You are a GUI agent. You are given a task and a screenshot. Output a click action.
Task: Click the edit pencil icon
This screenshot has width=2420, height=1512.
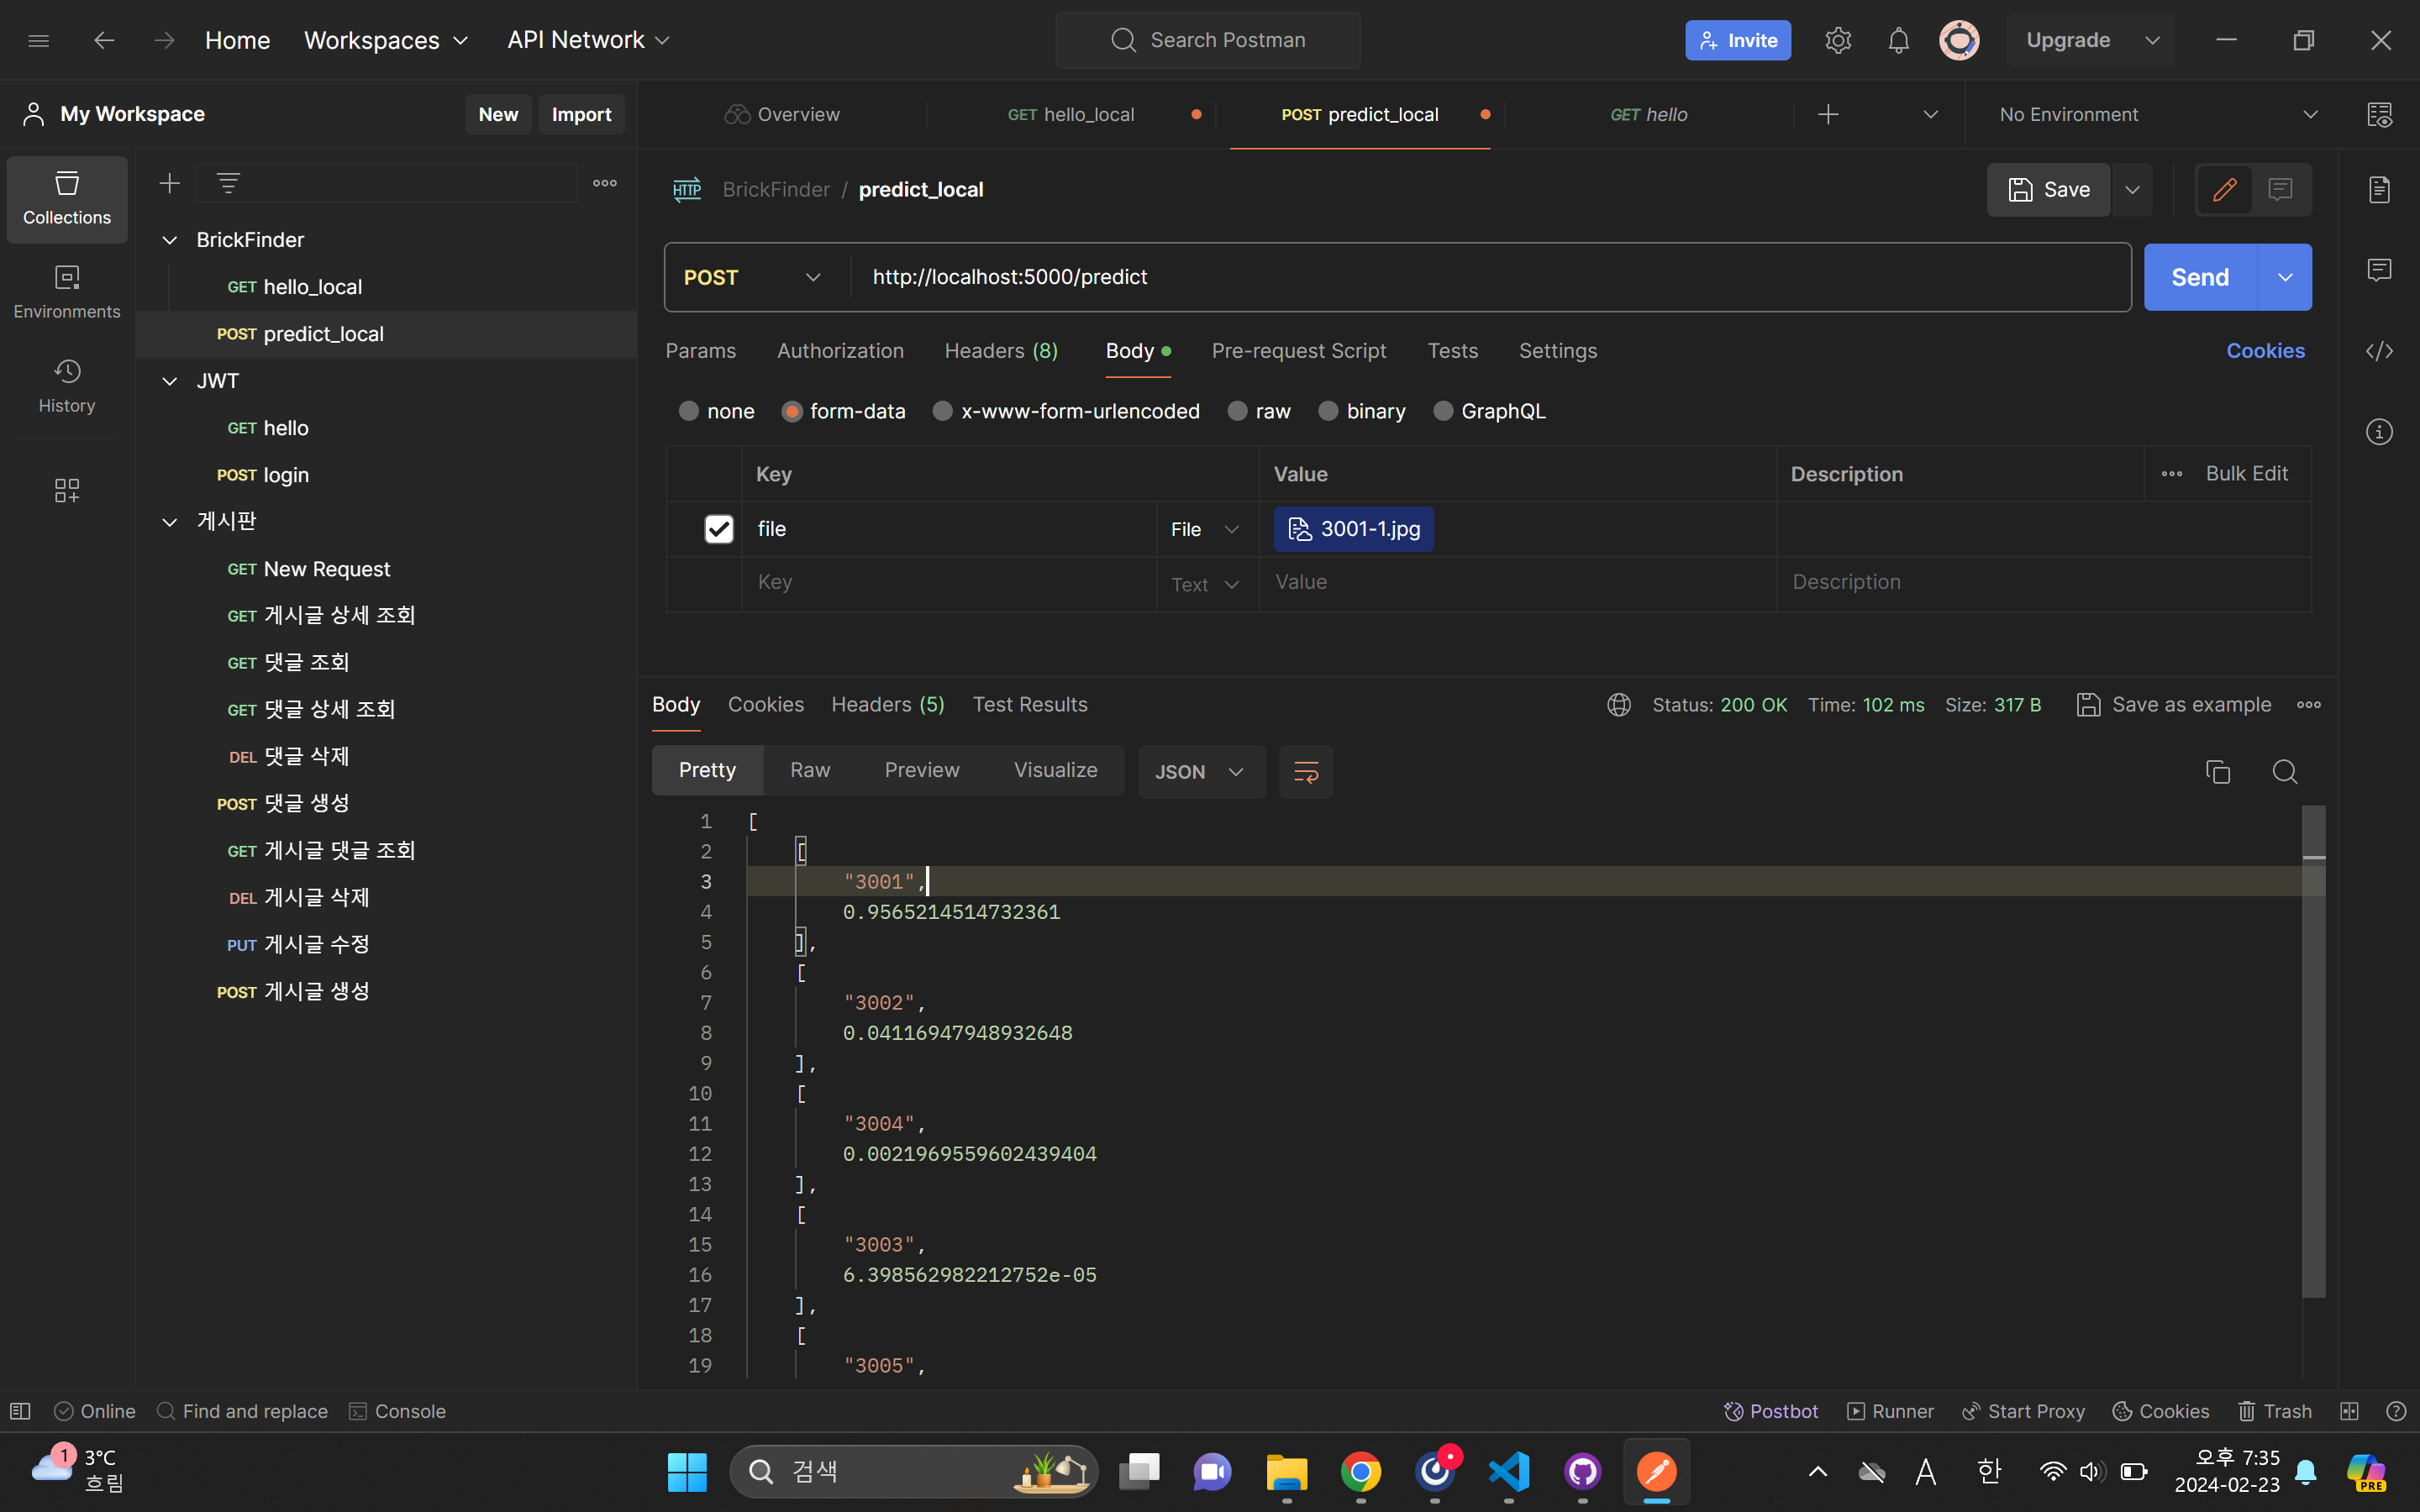pos(2224,189)
